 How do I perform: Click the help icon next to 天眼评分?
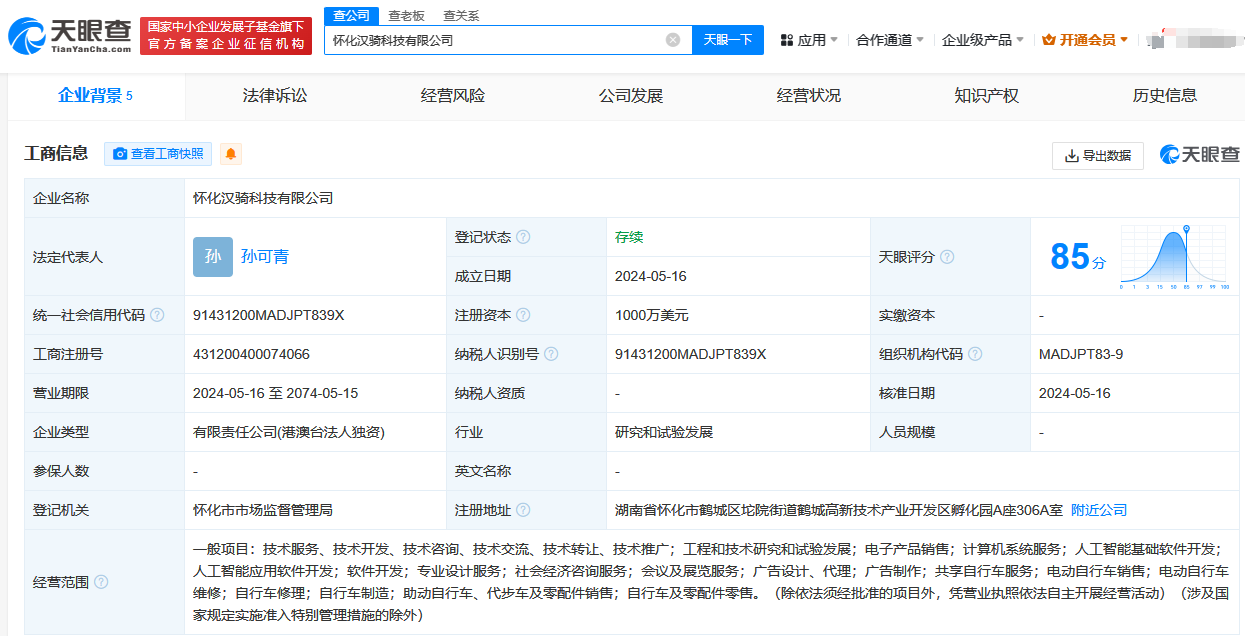(947, 257)
